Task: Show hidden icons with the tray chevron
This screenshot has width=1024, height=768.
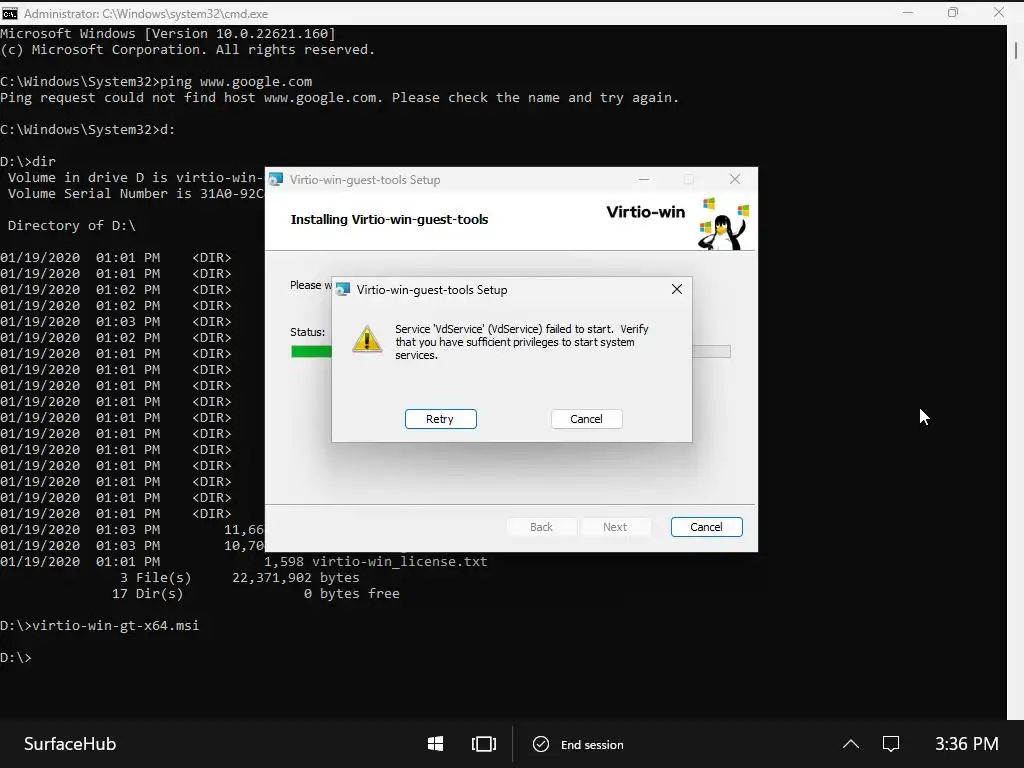Action: click(x=851, y=744)
